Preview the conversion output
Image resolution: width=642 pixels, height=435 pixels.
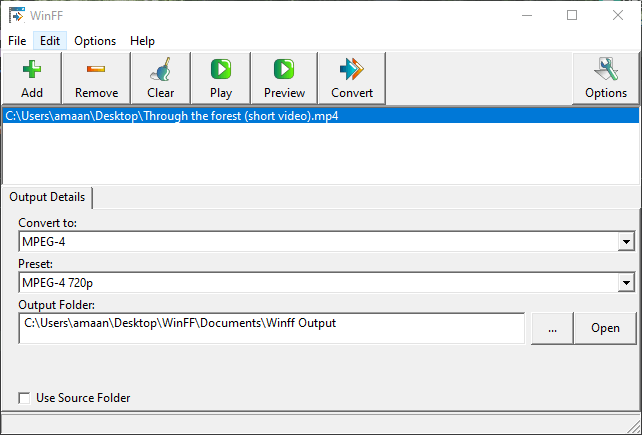284,78
